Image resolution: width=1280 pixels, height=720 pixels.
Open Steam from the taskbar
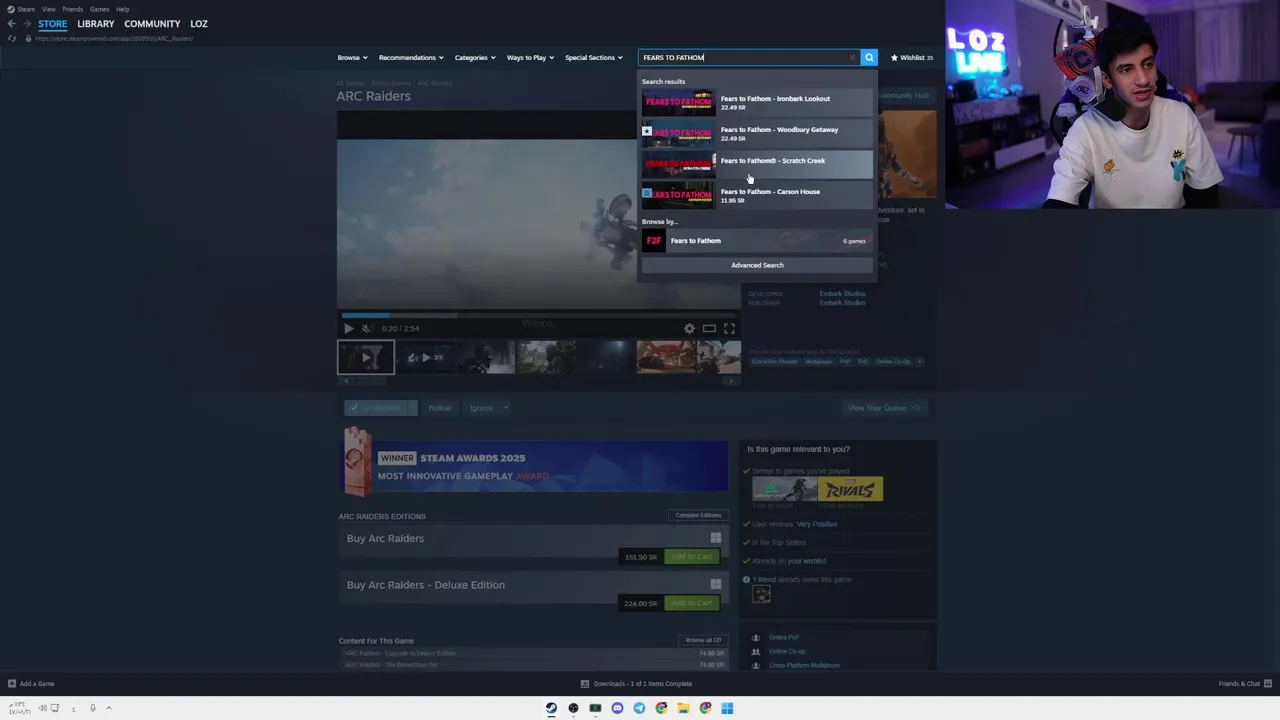pos(551,708)
